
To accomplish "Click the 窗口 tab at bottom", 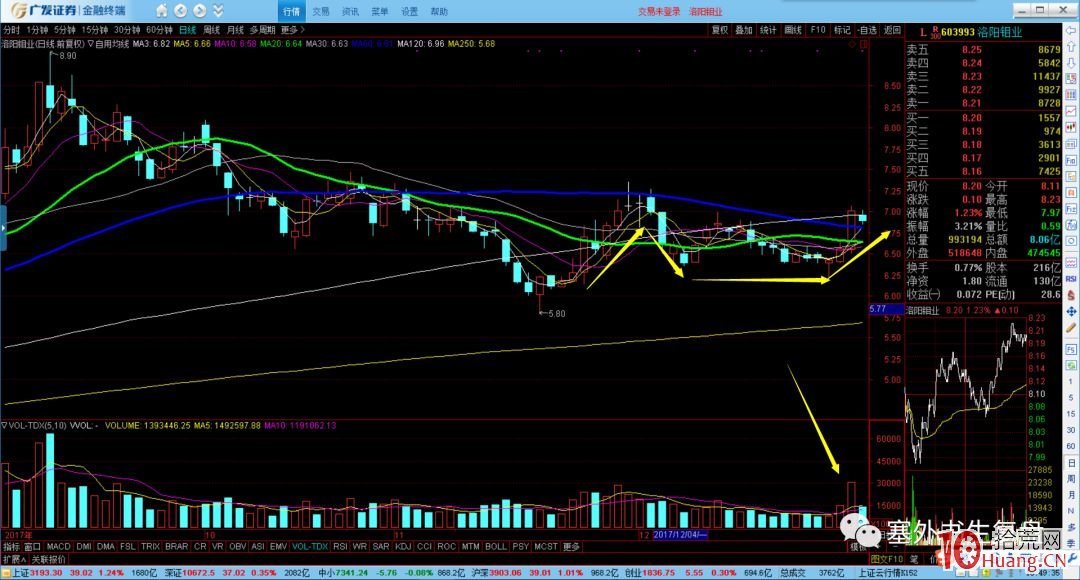I will click(32, 546).
